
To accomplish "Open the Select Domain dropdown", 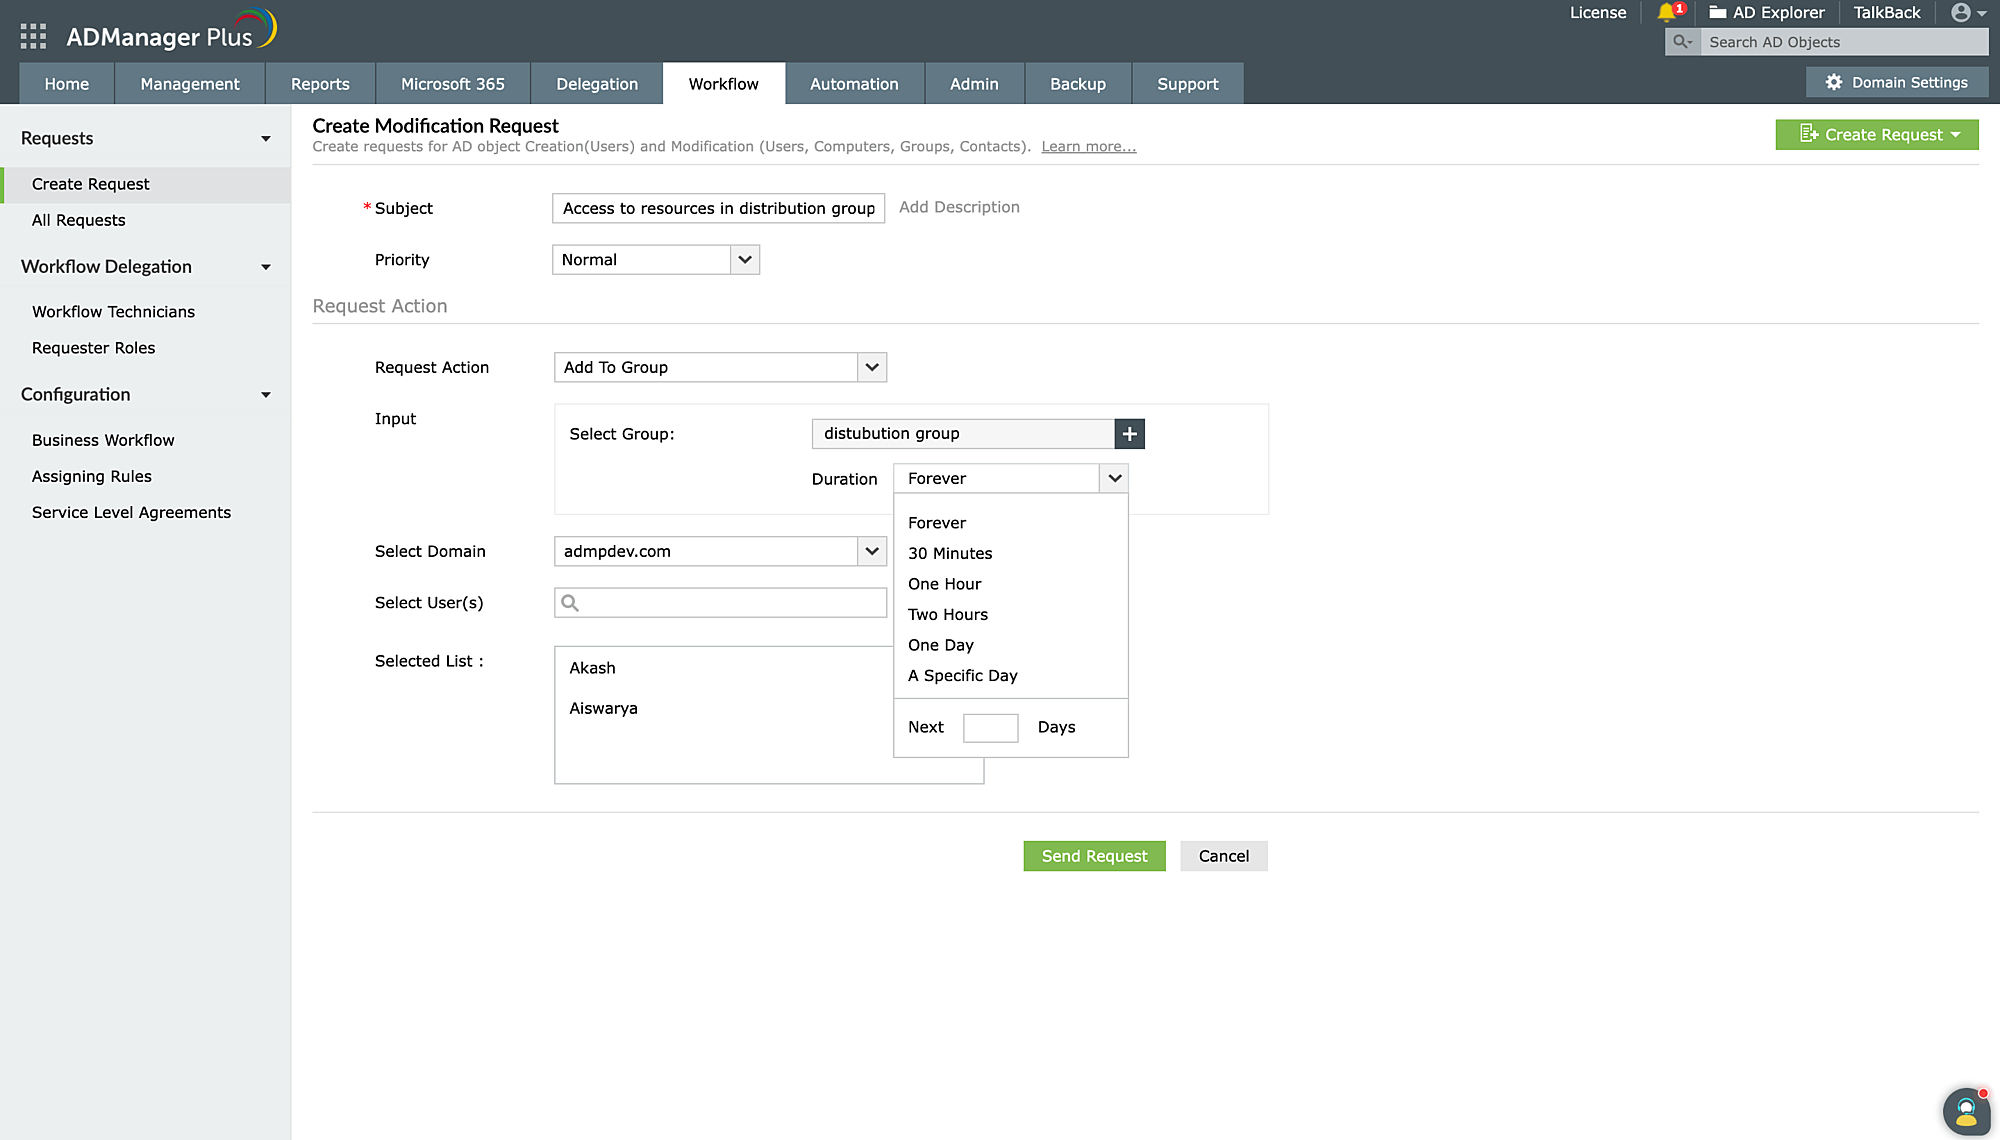I will [871, 552].
